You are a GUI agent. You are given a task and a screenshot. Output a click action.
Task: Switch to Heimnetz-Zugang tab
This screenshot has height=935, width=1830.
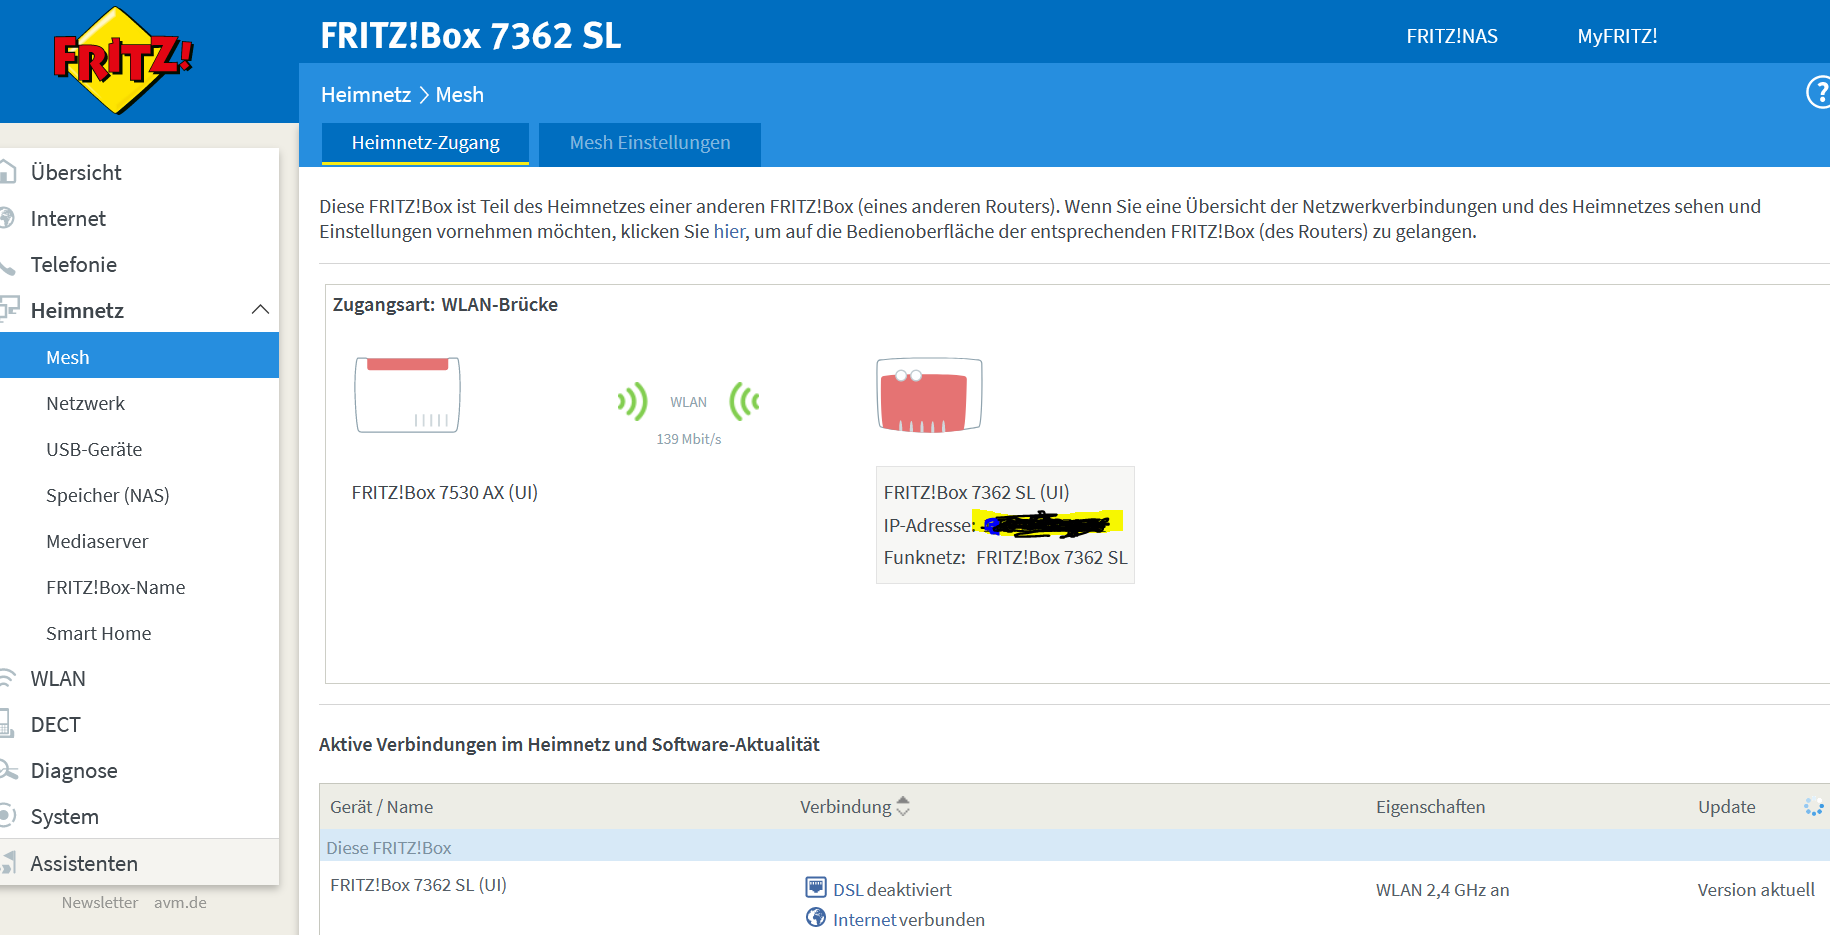pos(425,143)
